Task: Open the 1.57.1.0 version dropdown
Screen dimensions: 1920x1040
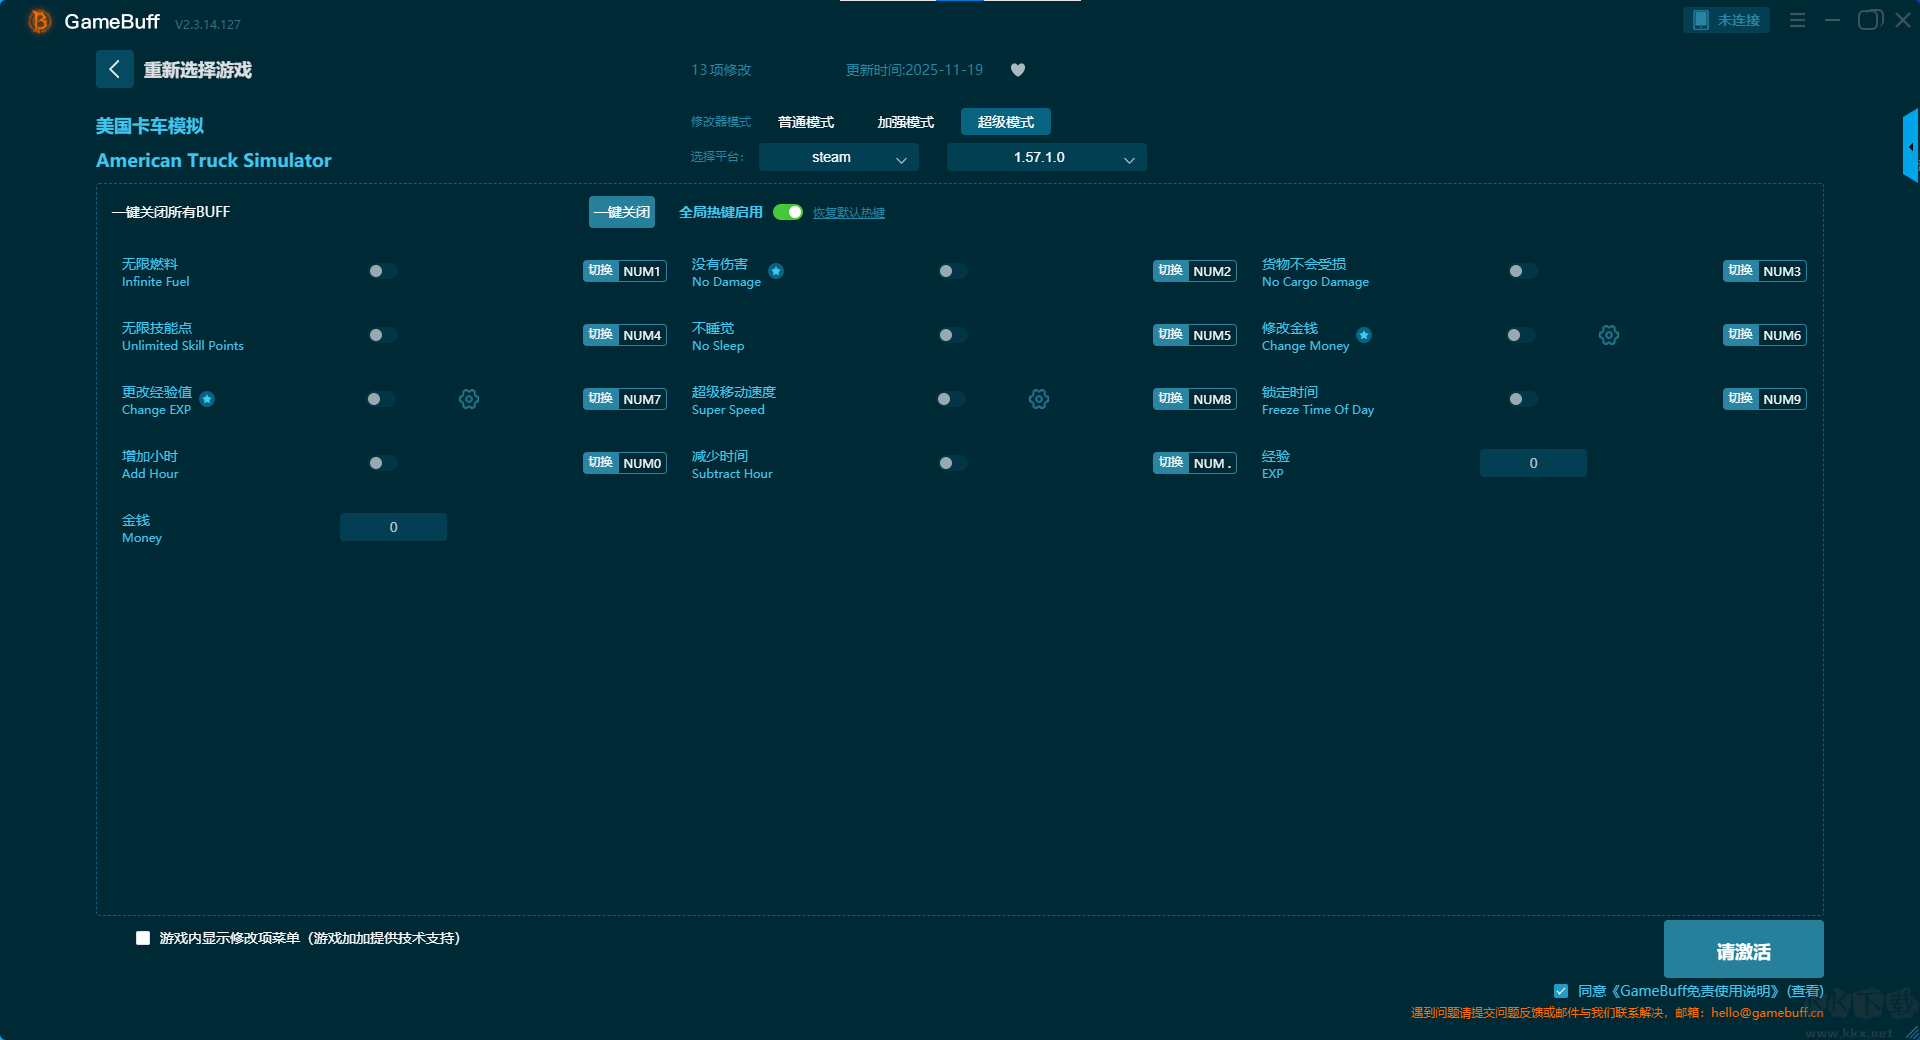Action: [x=1046, y=157]
